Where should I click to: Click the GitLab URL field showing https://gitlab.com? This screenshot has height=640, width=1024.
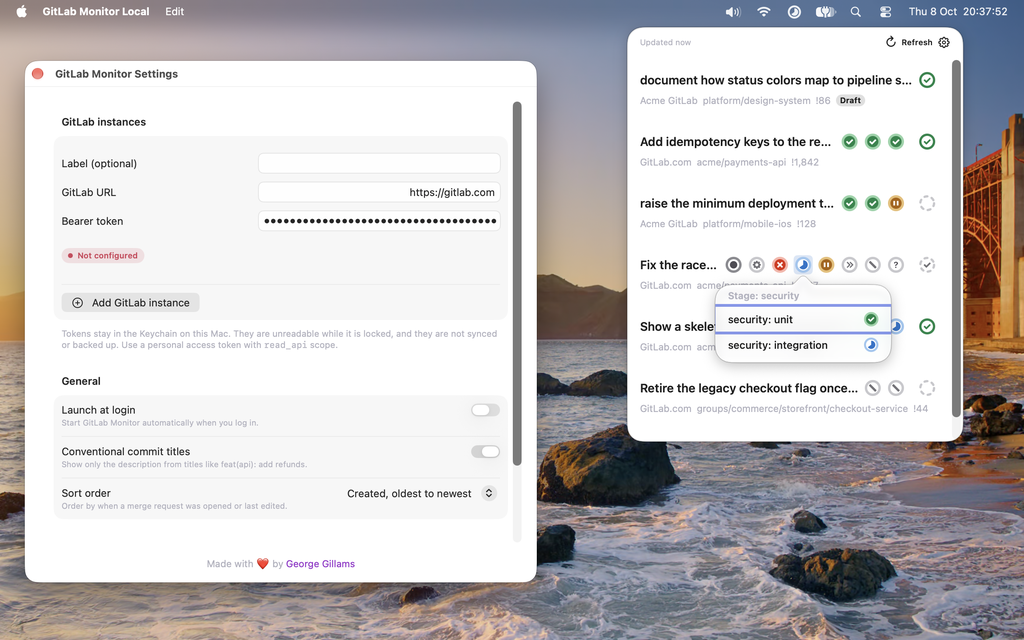[379, 192]
